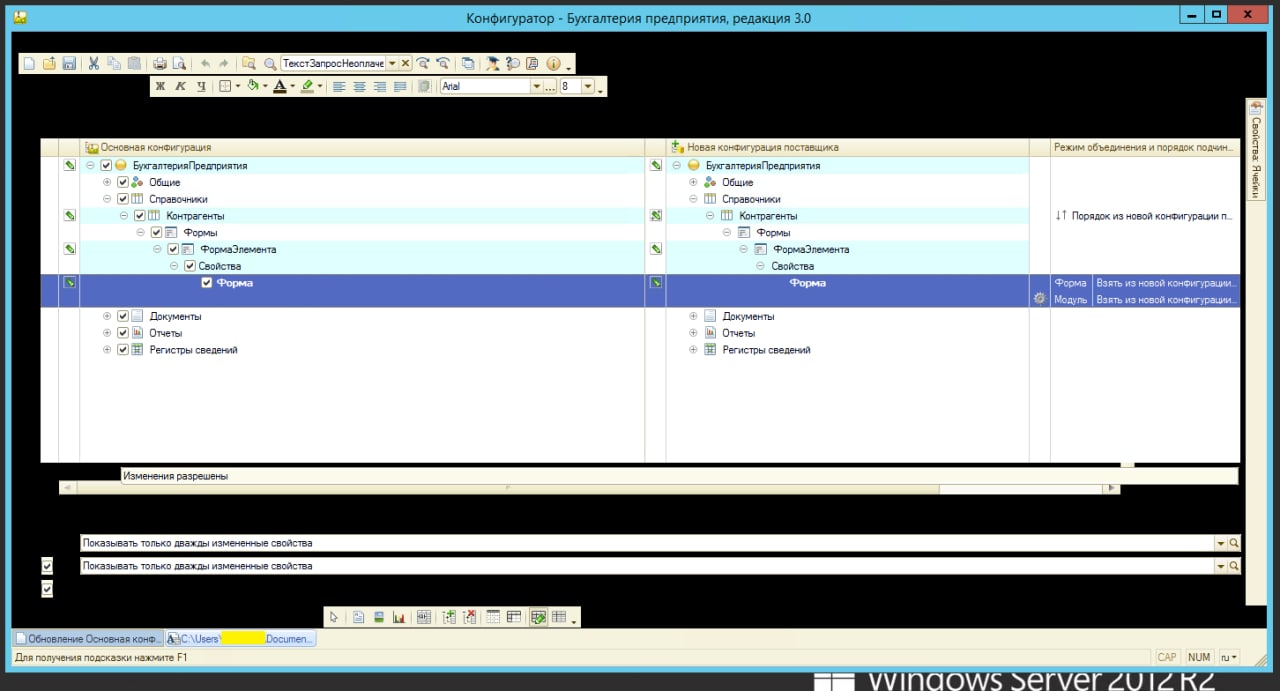Screen dimensions: 1280x691
Task: Click the Print icon in toolbar
Action: 160,63
